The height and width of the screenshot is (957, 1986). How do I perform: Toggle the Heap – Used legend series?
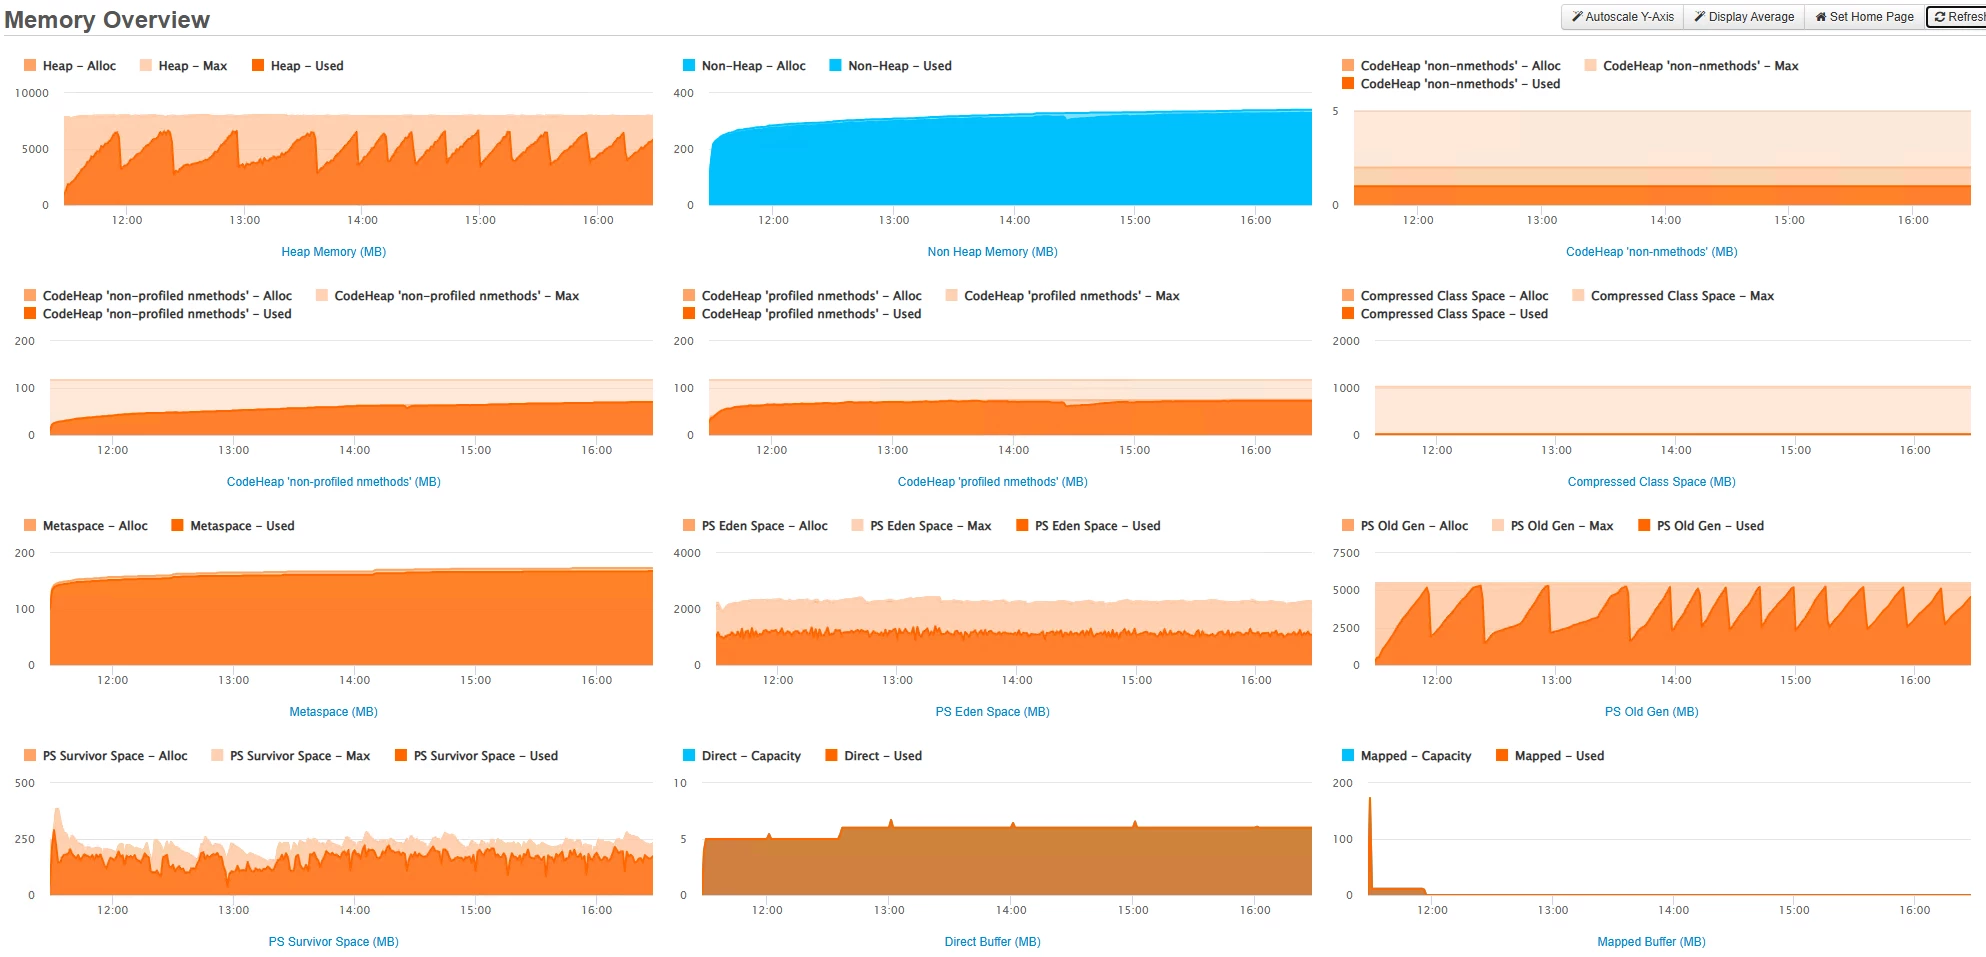coord(298,66)
